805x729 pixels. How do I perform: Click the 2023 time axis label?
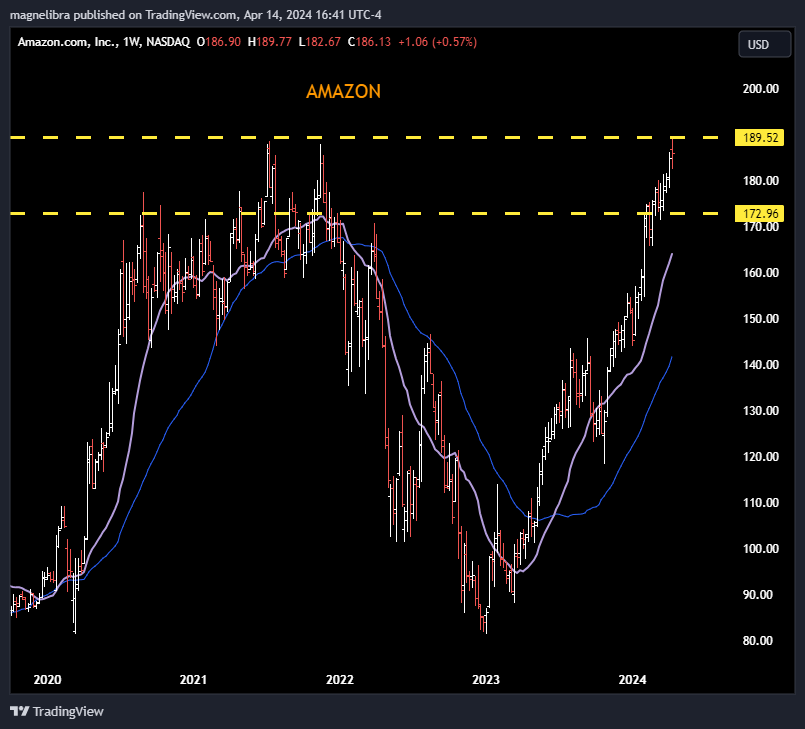(486, 680)
